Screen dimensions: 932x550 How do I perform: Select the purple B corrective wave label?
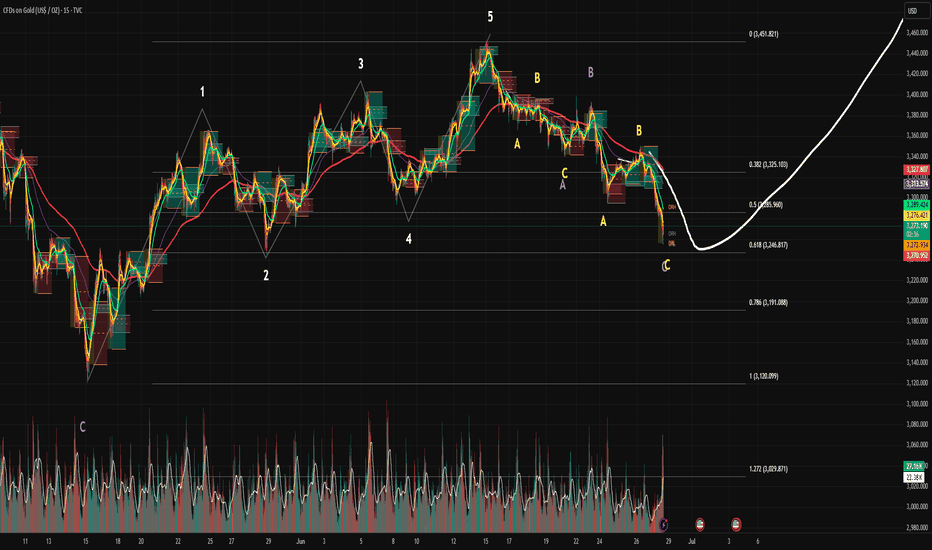(590, 73)
